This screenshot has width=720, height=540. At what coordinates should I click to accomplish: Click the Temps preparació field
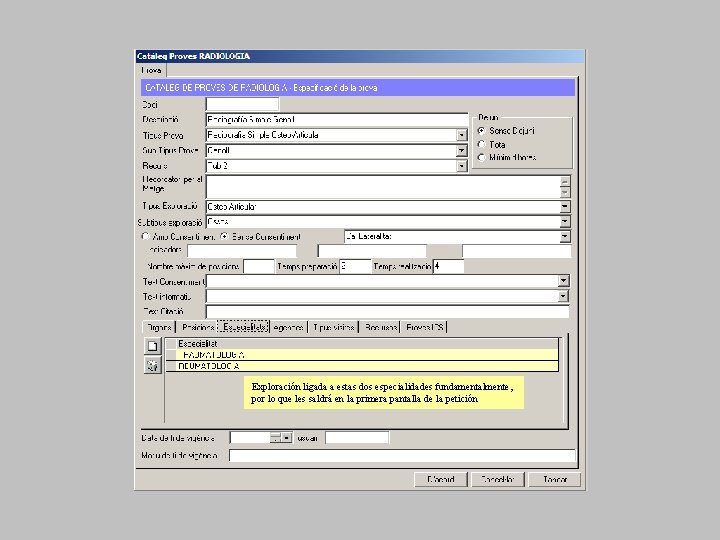[x=355, y=266]
